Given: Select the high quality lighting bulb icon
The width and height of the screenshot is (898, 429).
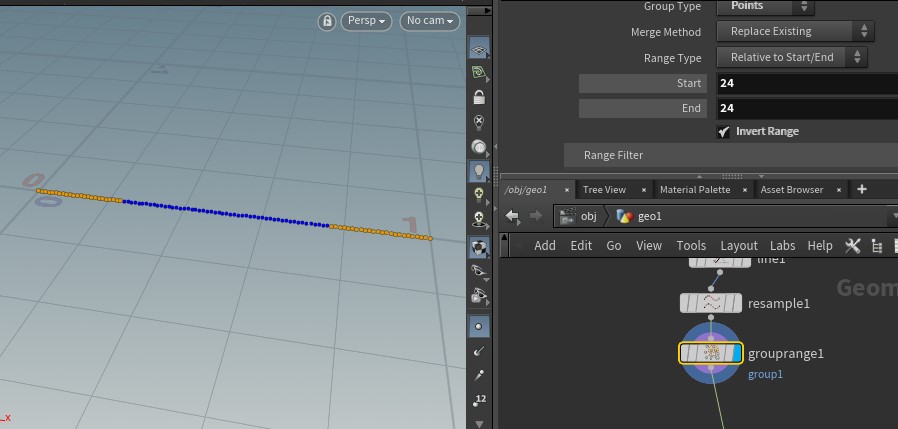Looking at the screenshot, I should pos(479,195).
